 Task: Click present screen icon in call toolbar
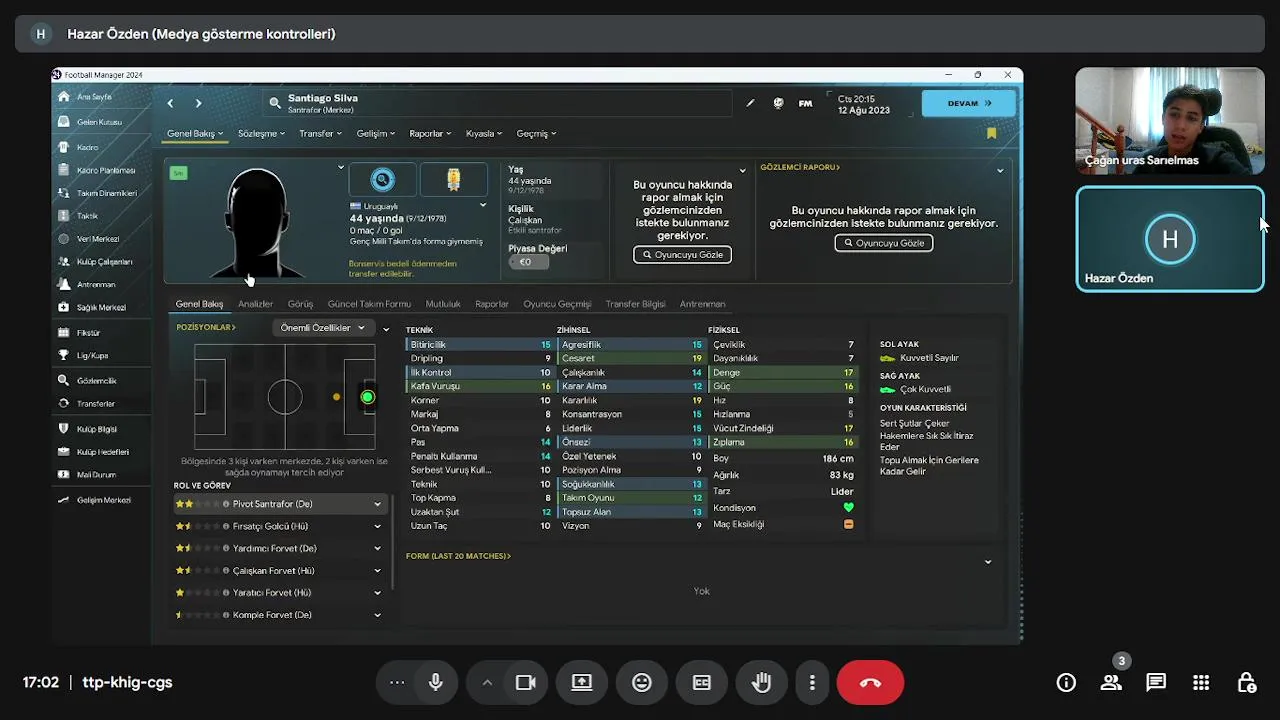(x=582, y=683)
